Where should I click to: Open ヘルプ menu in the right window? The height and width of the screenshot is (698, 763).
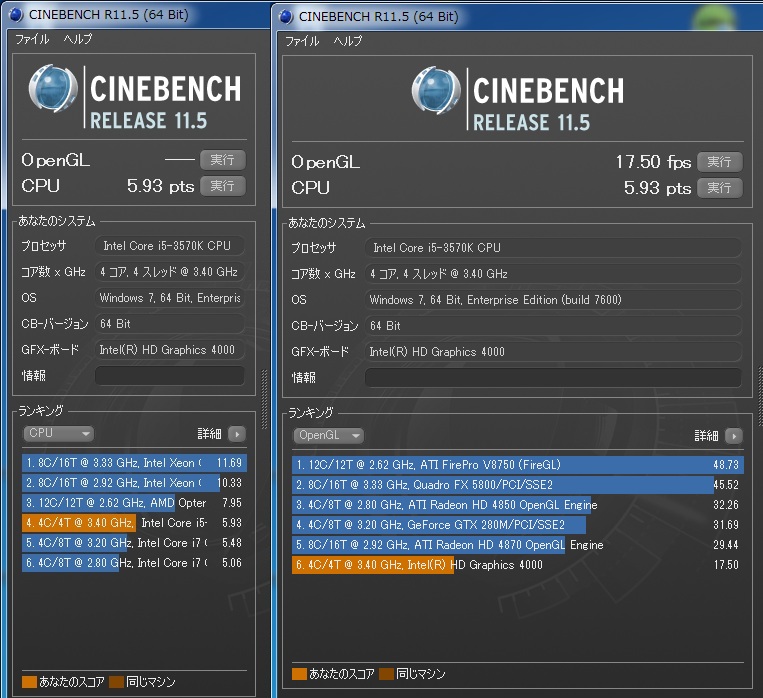[348, 41]
